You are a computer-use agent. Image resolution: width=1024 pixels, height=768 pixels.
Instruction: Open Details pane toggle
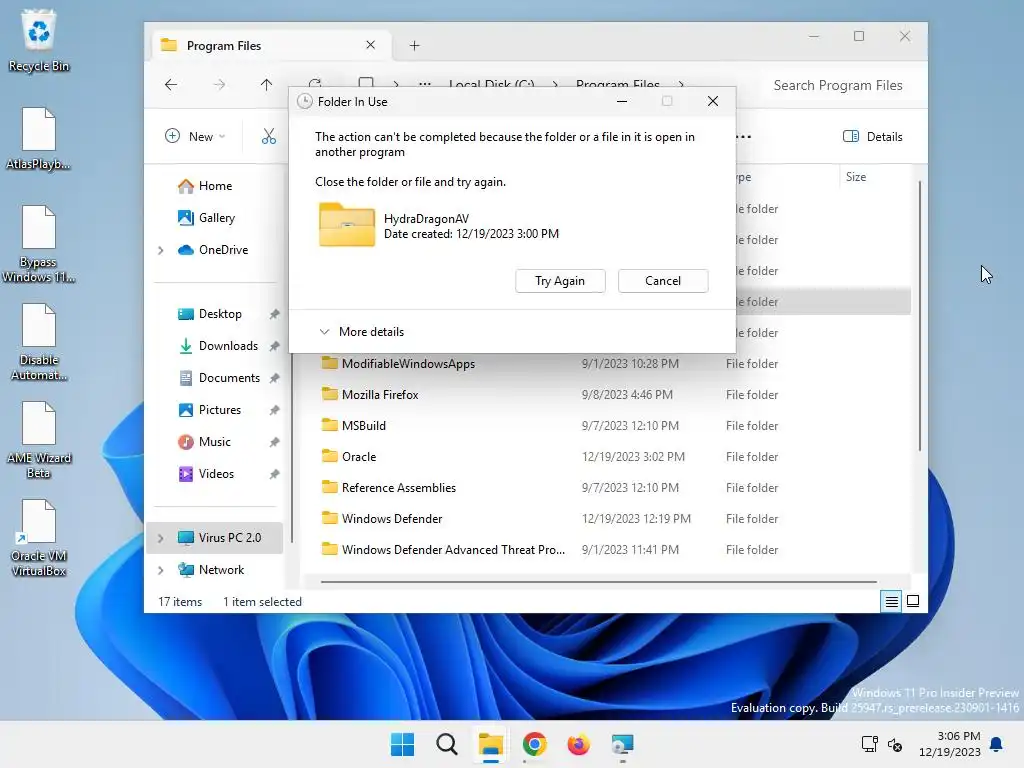point(872,136)
